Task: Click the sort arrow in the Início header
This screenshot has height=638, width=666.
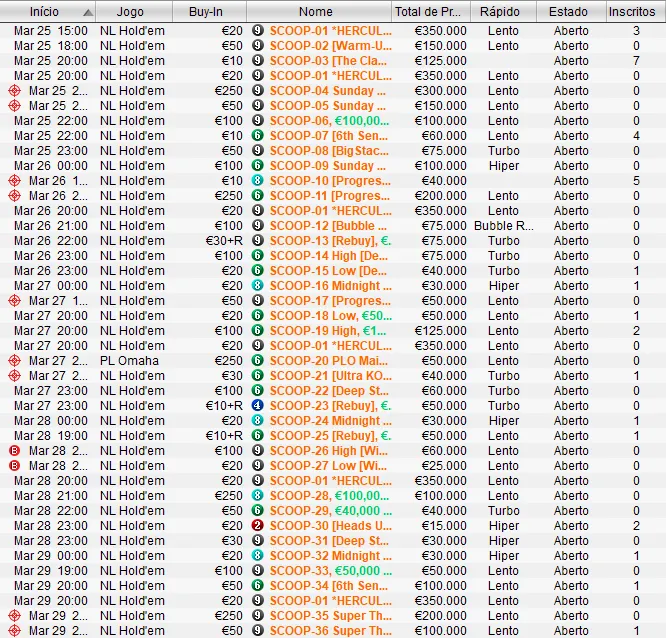Action: pos(87,12)
